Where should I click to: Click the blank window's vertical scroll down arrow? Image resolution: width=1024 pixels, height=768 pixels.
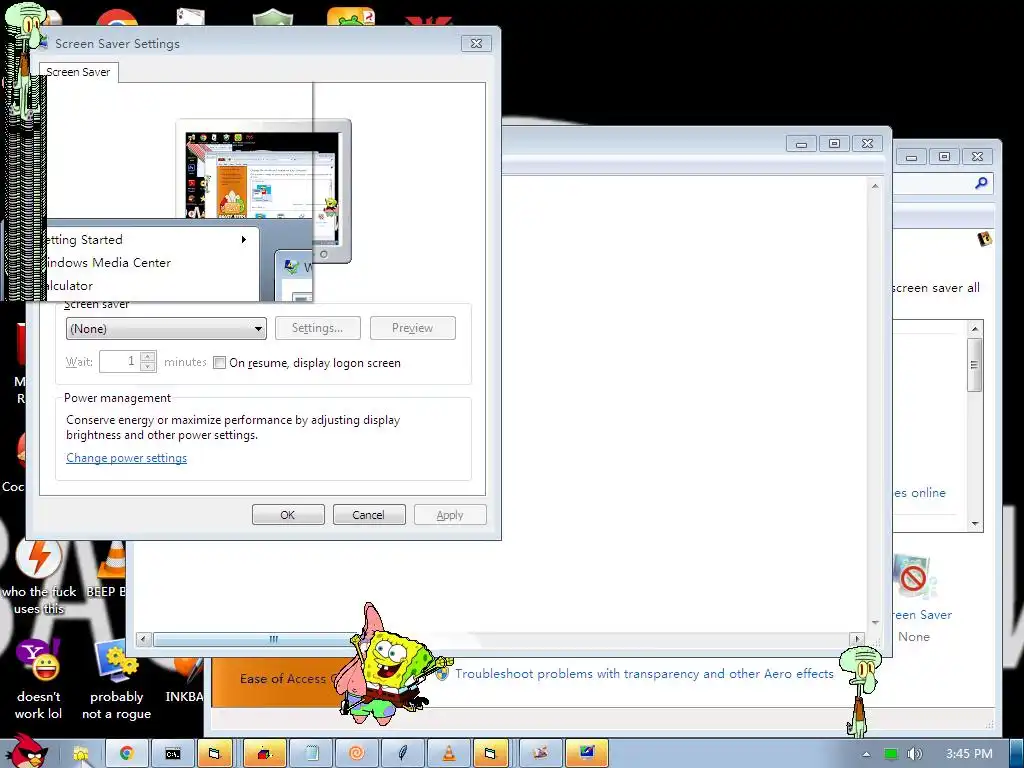(875, 622)
